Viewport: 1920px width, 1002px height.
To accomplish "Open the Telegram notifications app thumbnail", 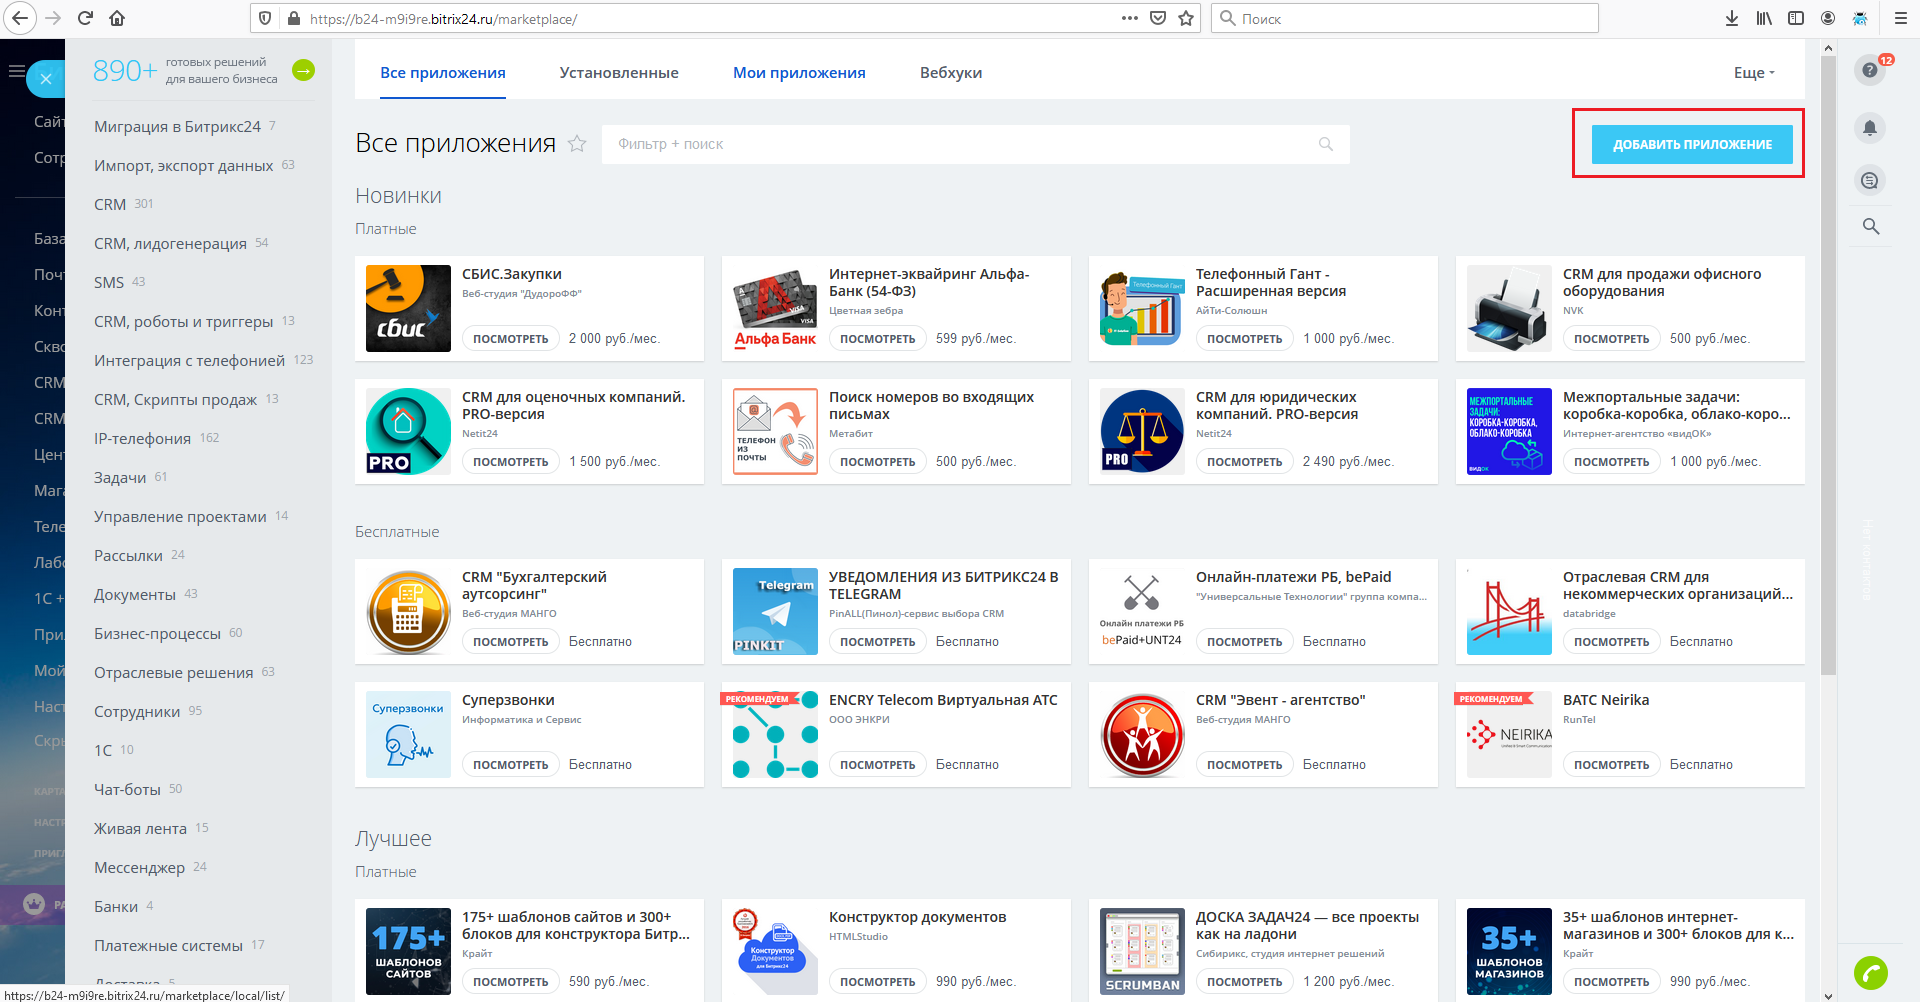I will tap(775, 611).
